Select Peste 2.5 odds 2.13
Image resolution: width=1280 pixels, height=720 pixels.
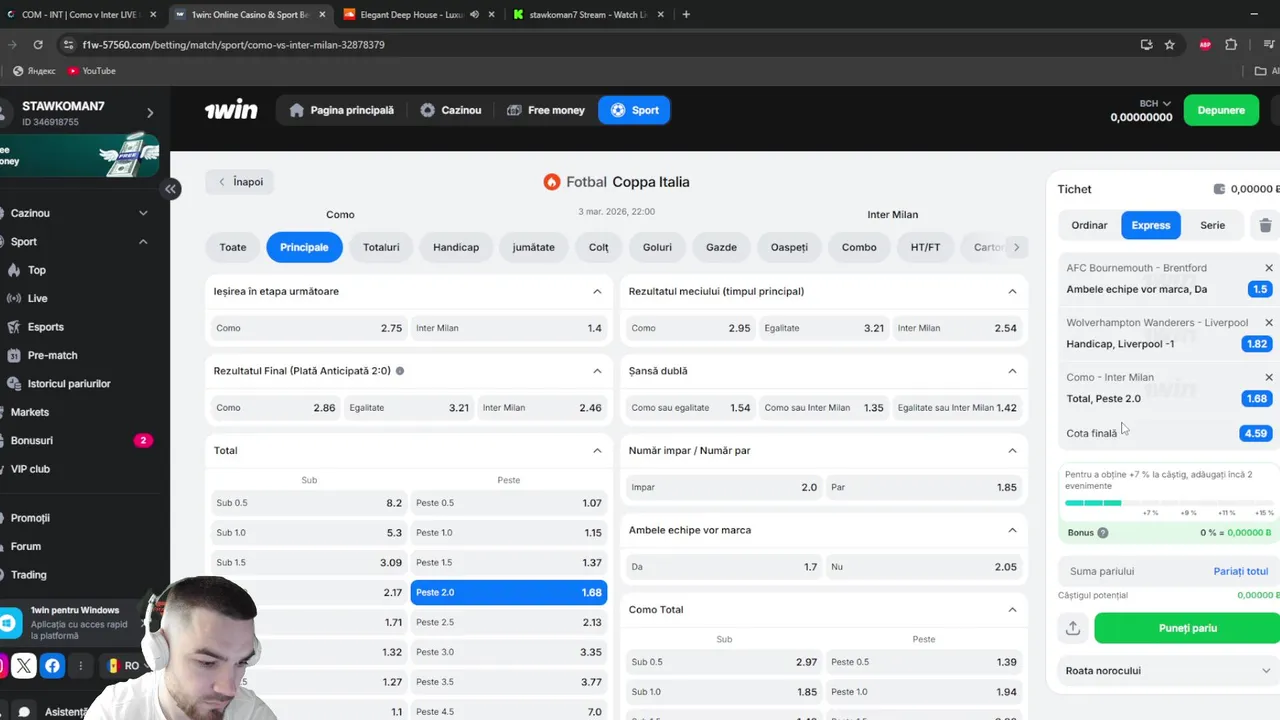pos(509,622)
